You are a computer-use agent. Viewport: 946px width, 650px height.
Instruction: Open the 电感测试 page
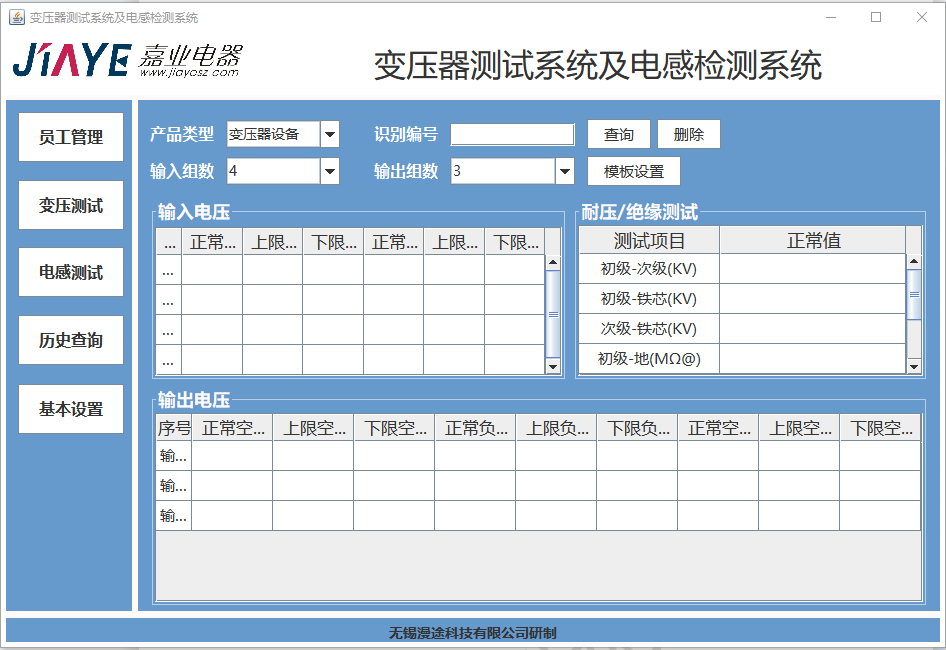tap(71, 273)
